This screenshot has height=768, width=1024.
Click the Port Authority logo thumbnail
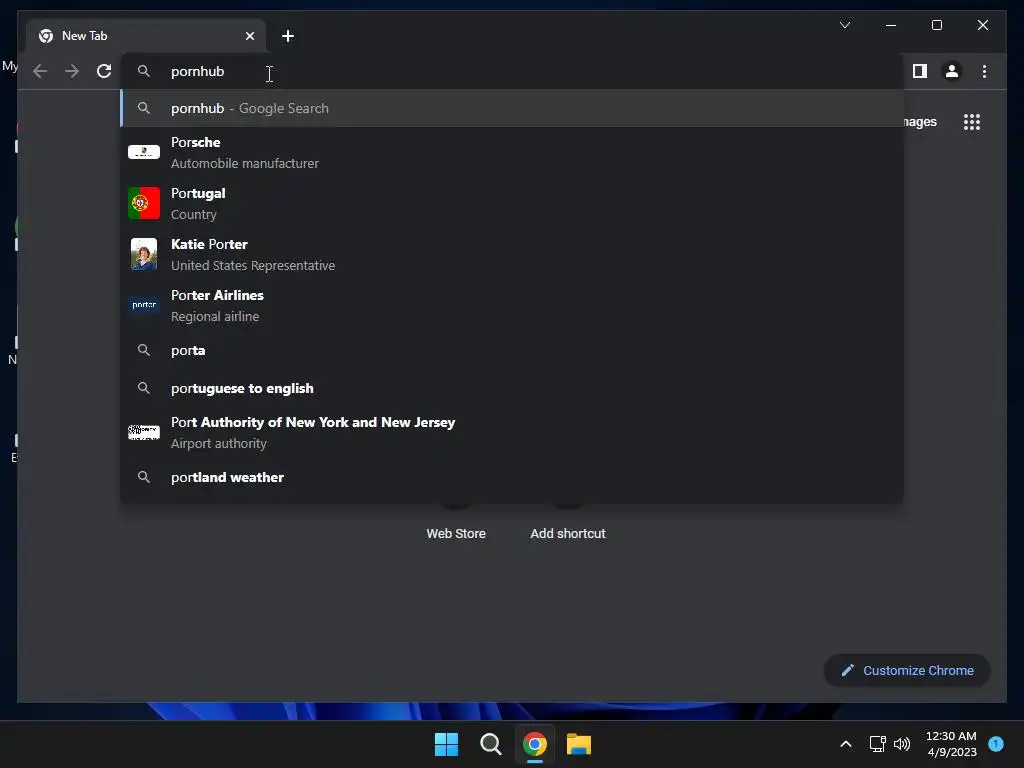[144, 432]
